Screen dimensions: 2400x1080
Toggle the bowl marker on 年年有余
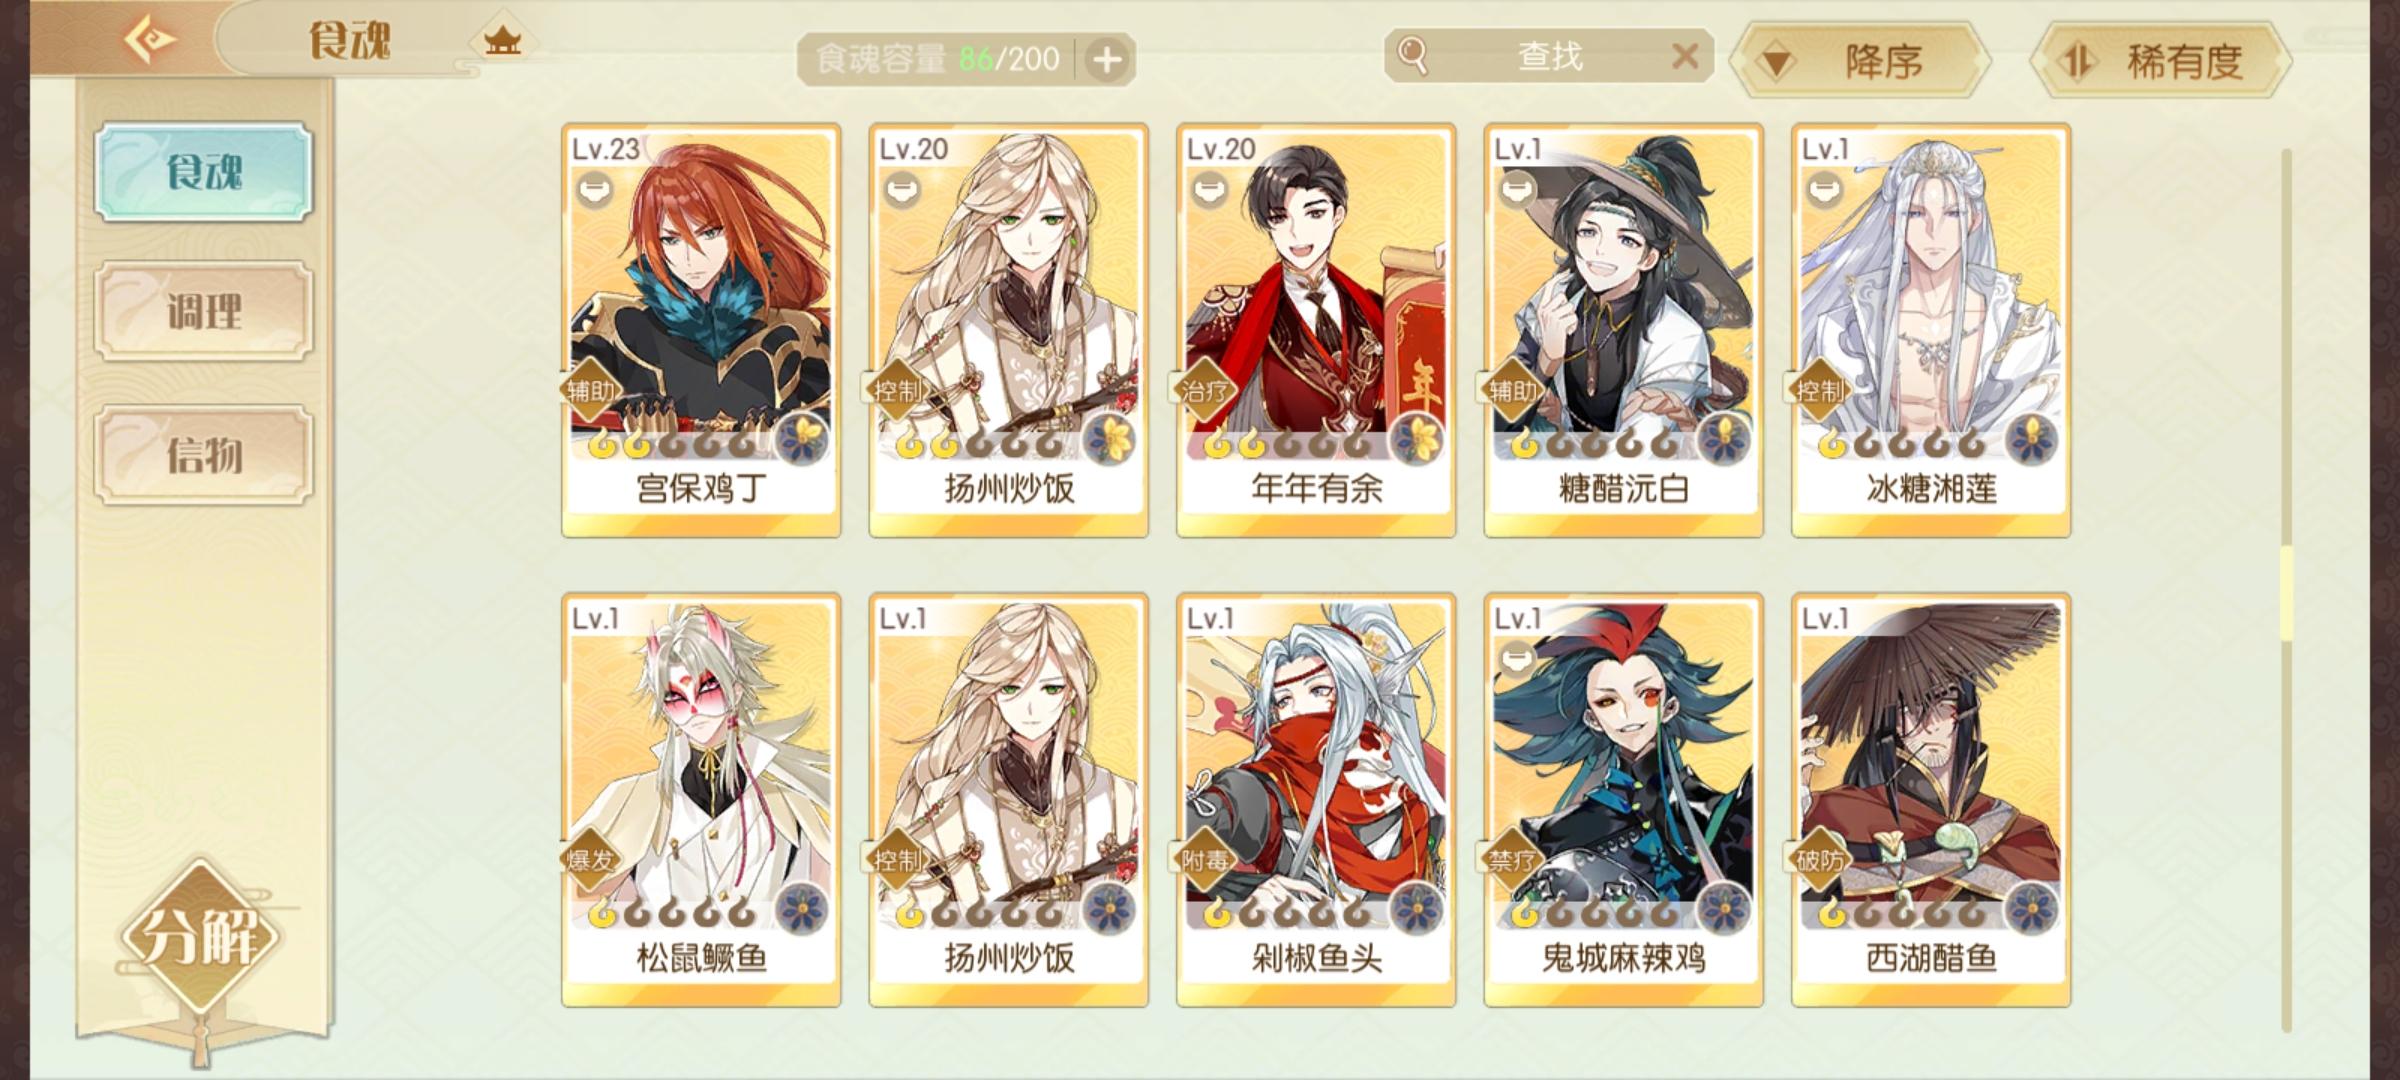pos(1210,188)
